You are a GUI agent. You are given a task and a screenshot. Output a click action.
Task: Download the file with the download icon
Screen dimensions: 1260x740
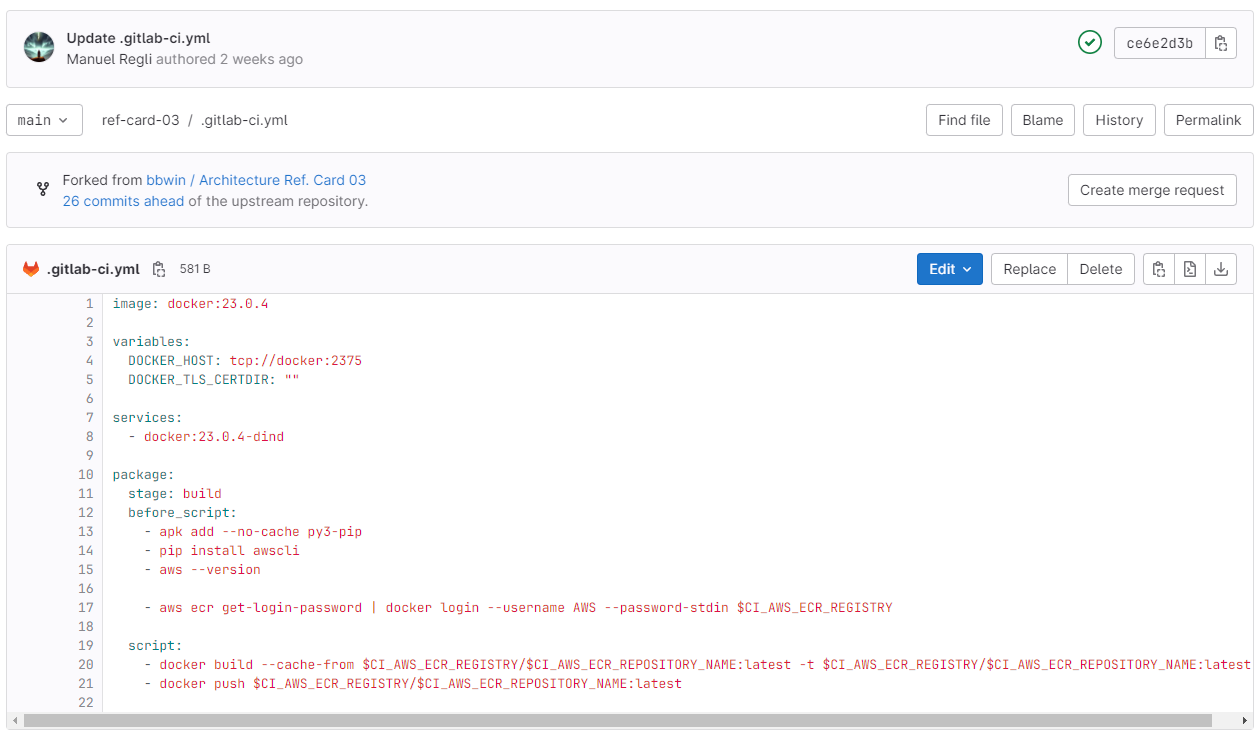pyautogui.click(x=1221, y=269)
